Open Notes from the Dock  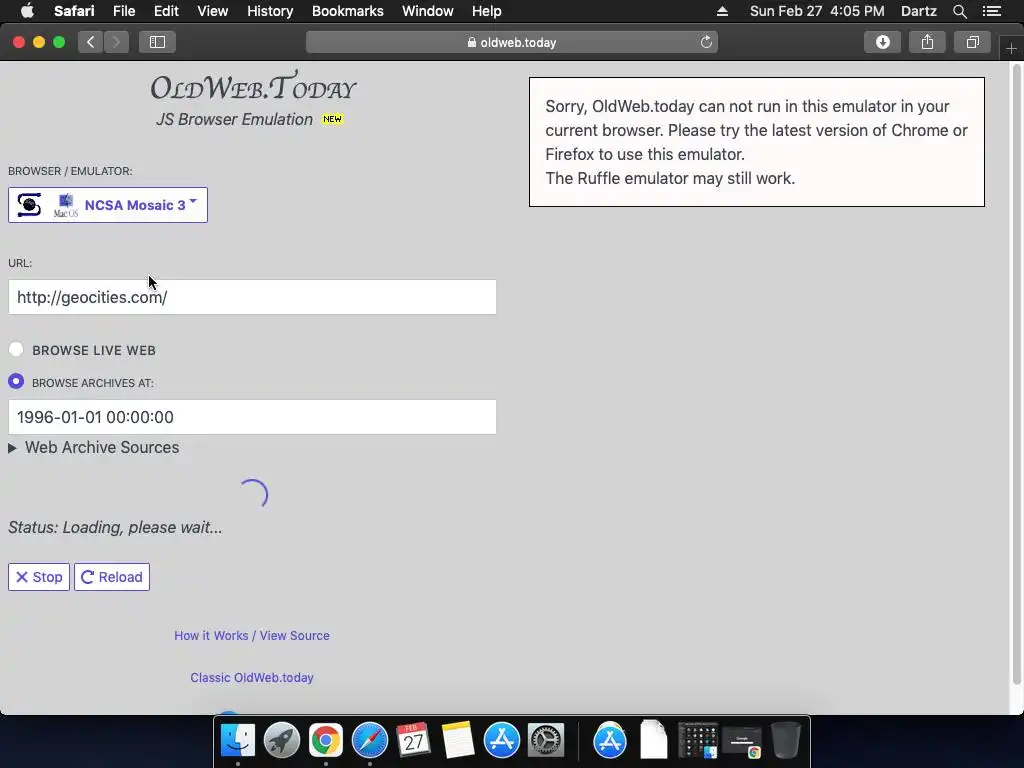tap(458, 740)
